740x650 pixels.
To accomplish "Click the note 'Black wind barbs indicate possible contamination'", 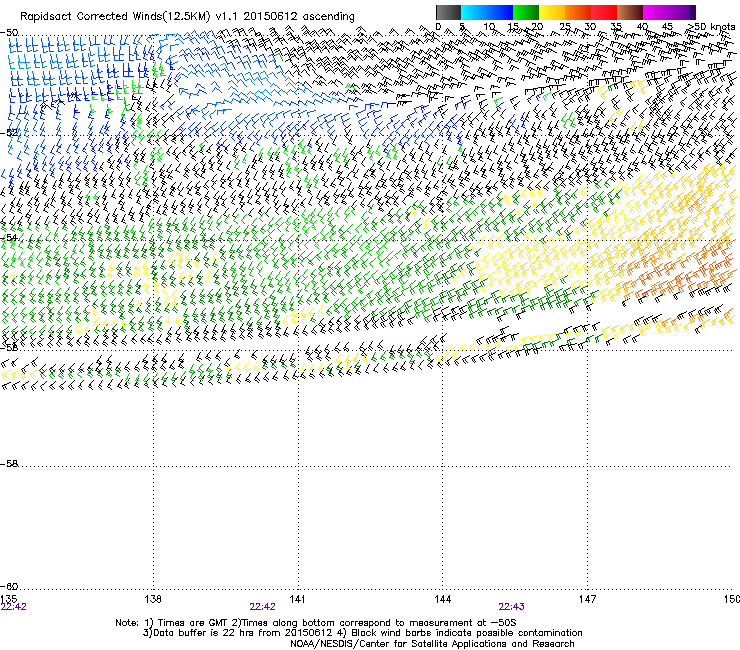I will 467,633.
